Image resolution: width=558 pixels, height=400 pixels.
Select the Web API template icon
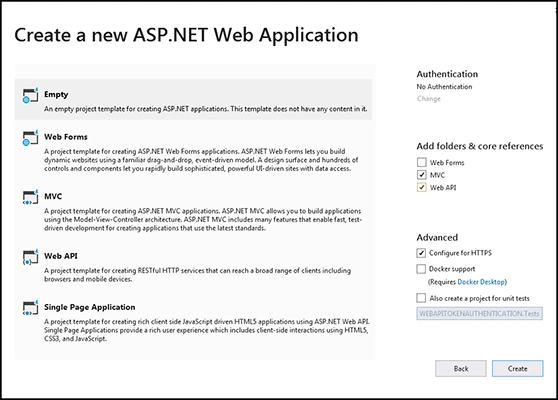click(x=30, y=257)
